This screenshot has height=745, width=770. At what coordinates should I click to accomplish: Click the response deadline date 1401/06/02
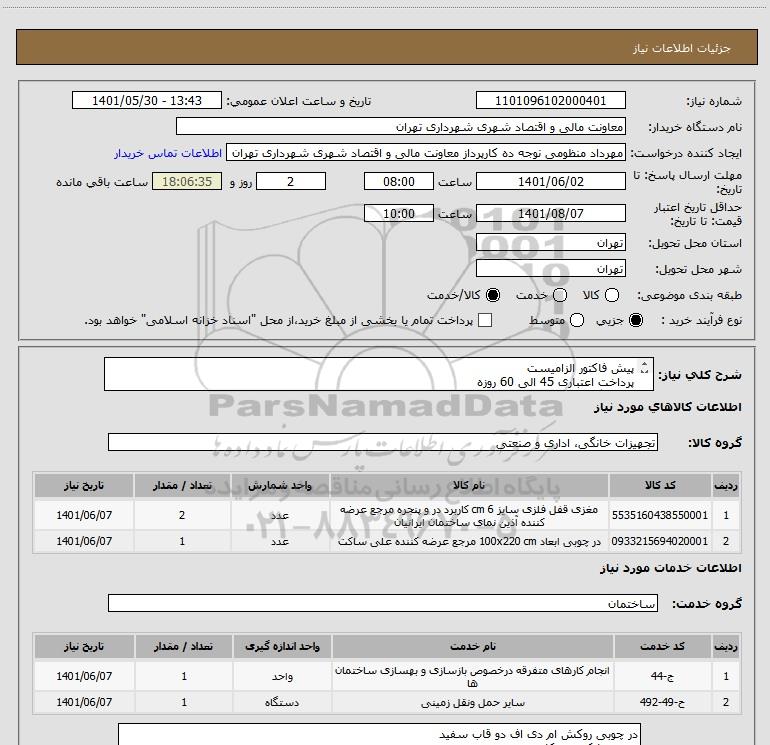[x=550, y=181]
